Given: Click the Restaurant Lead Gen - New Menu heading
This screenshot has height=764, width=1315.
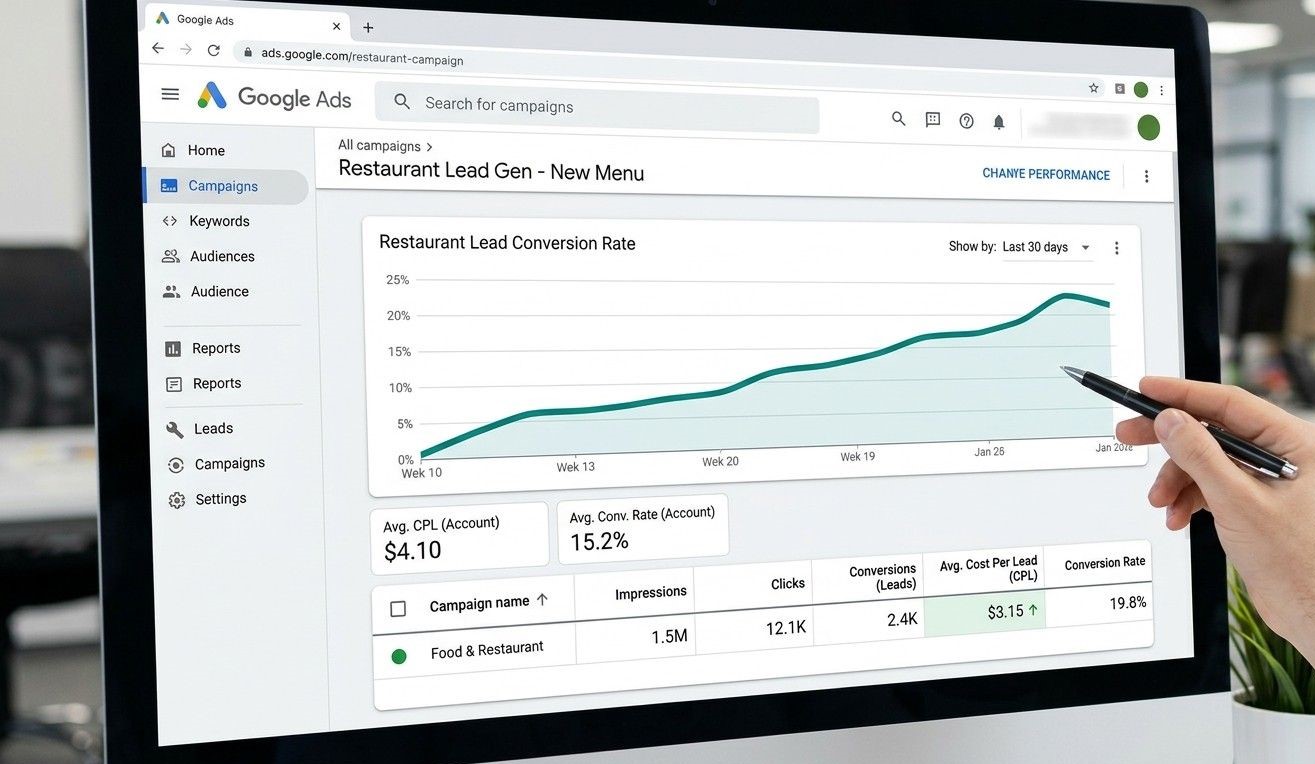Looking at the screenshot, I should pos(491,171).
